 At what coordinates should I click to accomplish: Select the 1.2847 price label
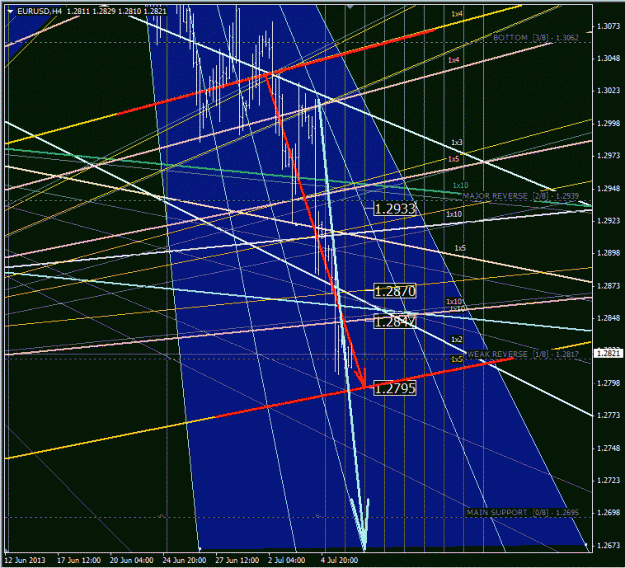point(395,322)
